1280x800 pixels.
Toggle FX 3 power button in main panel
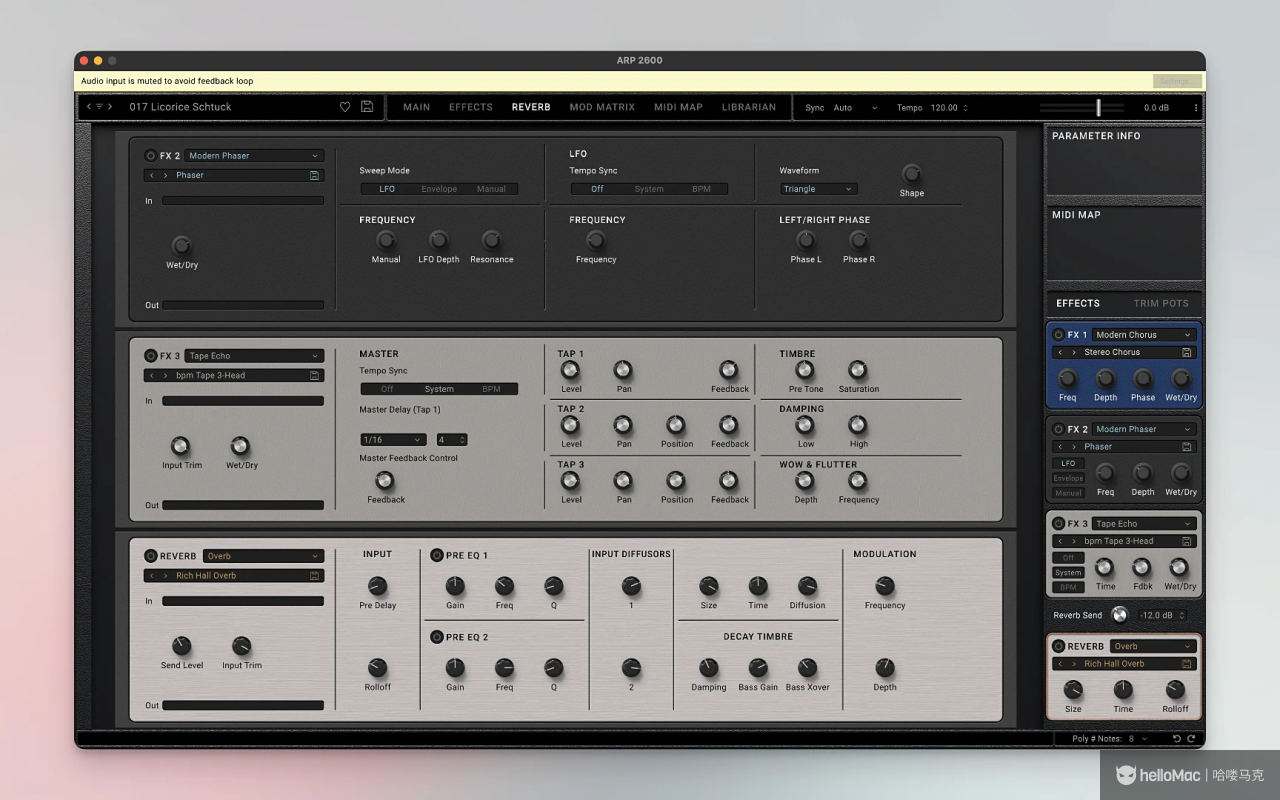pyautogui.click(x=151, y=356)
